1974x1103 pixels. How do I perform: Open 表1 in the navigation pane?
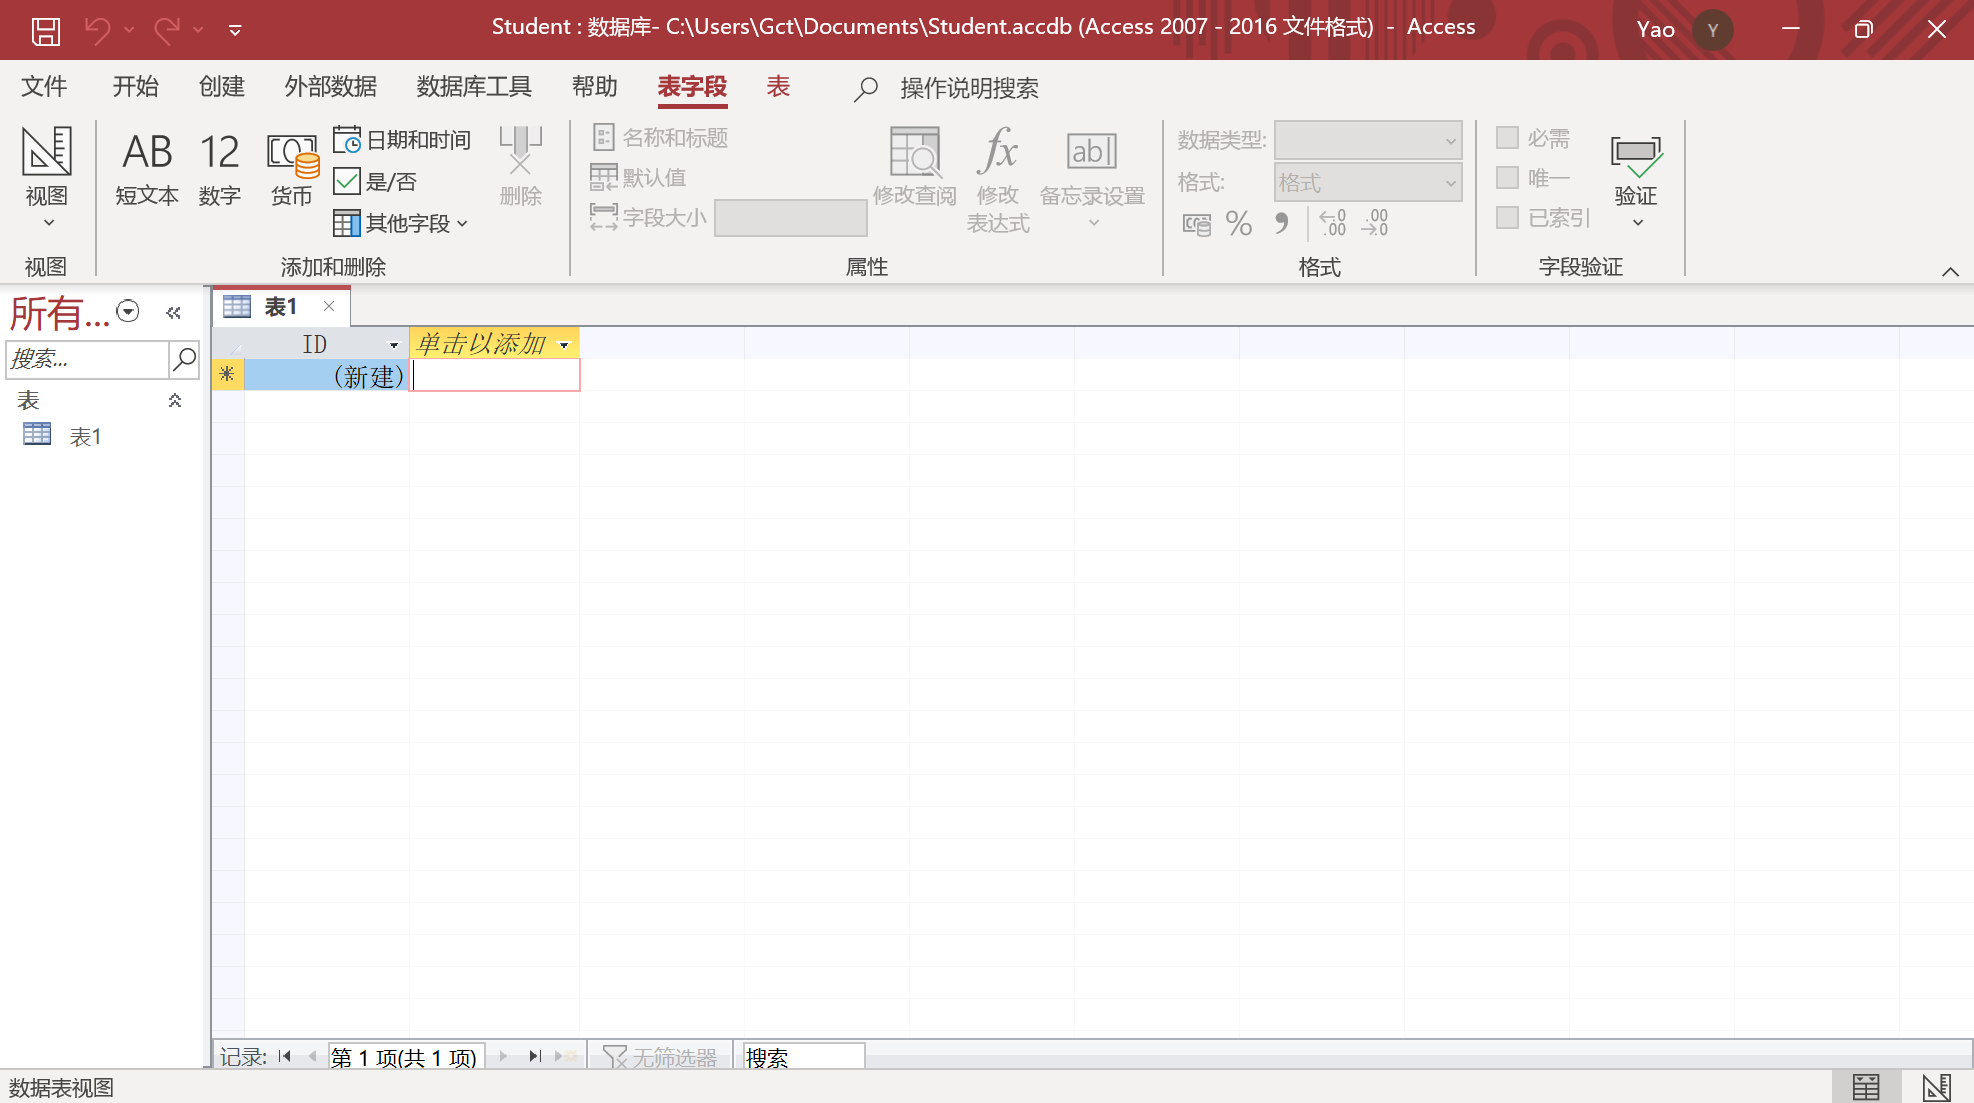[x=84, y=436]
